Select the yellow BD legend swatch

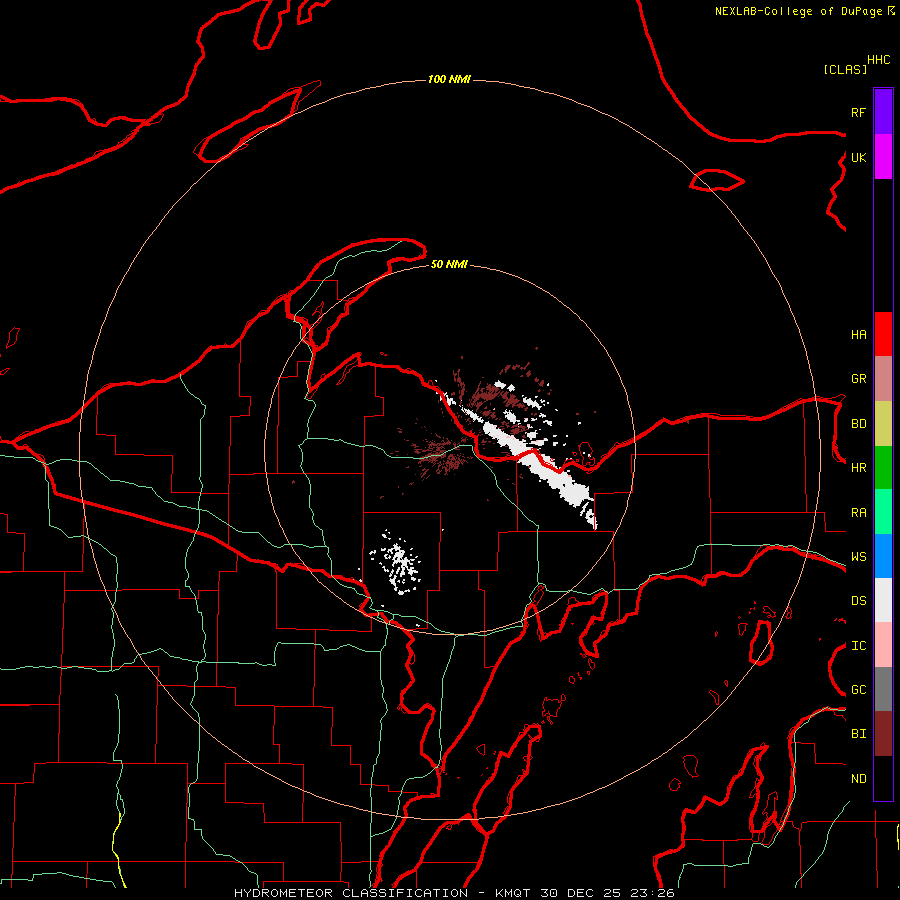tap(883, 424)
